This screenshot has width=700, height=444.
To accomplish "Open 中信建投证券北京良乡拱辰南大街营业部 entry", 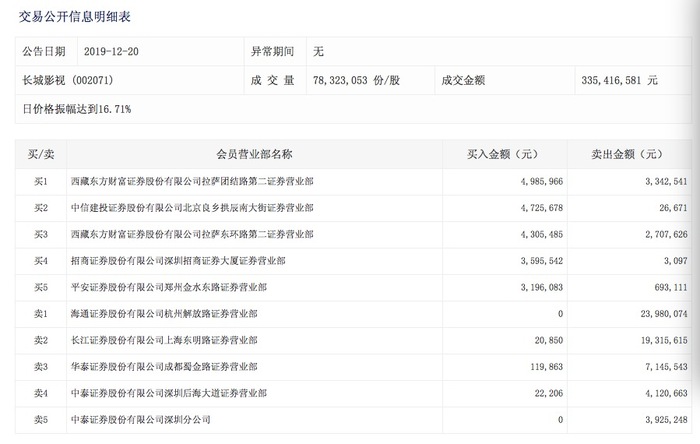I will 192,208.
